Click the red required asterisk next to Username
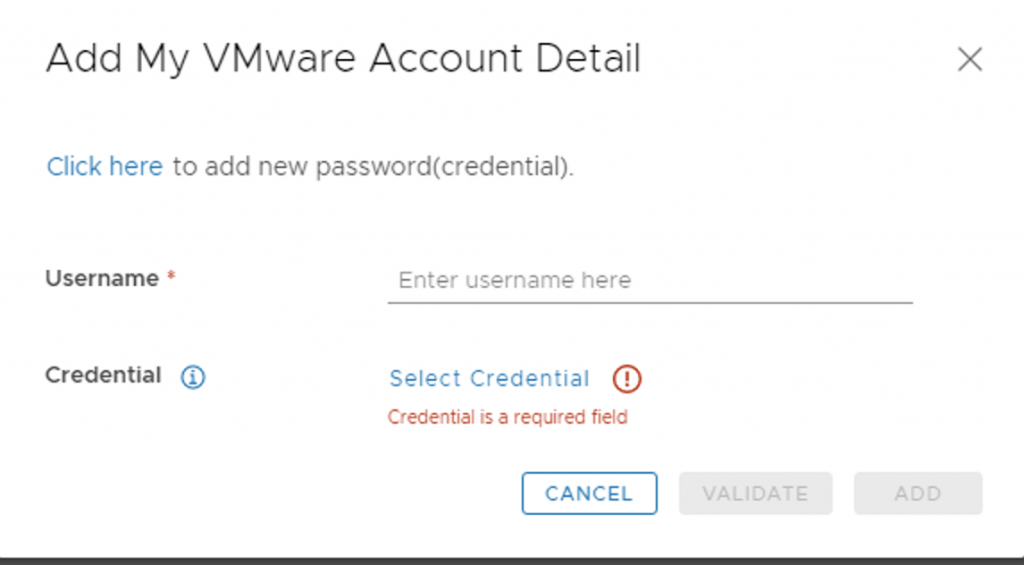Screen dimensions: 1024x565 (171, 279)
